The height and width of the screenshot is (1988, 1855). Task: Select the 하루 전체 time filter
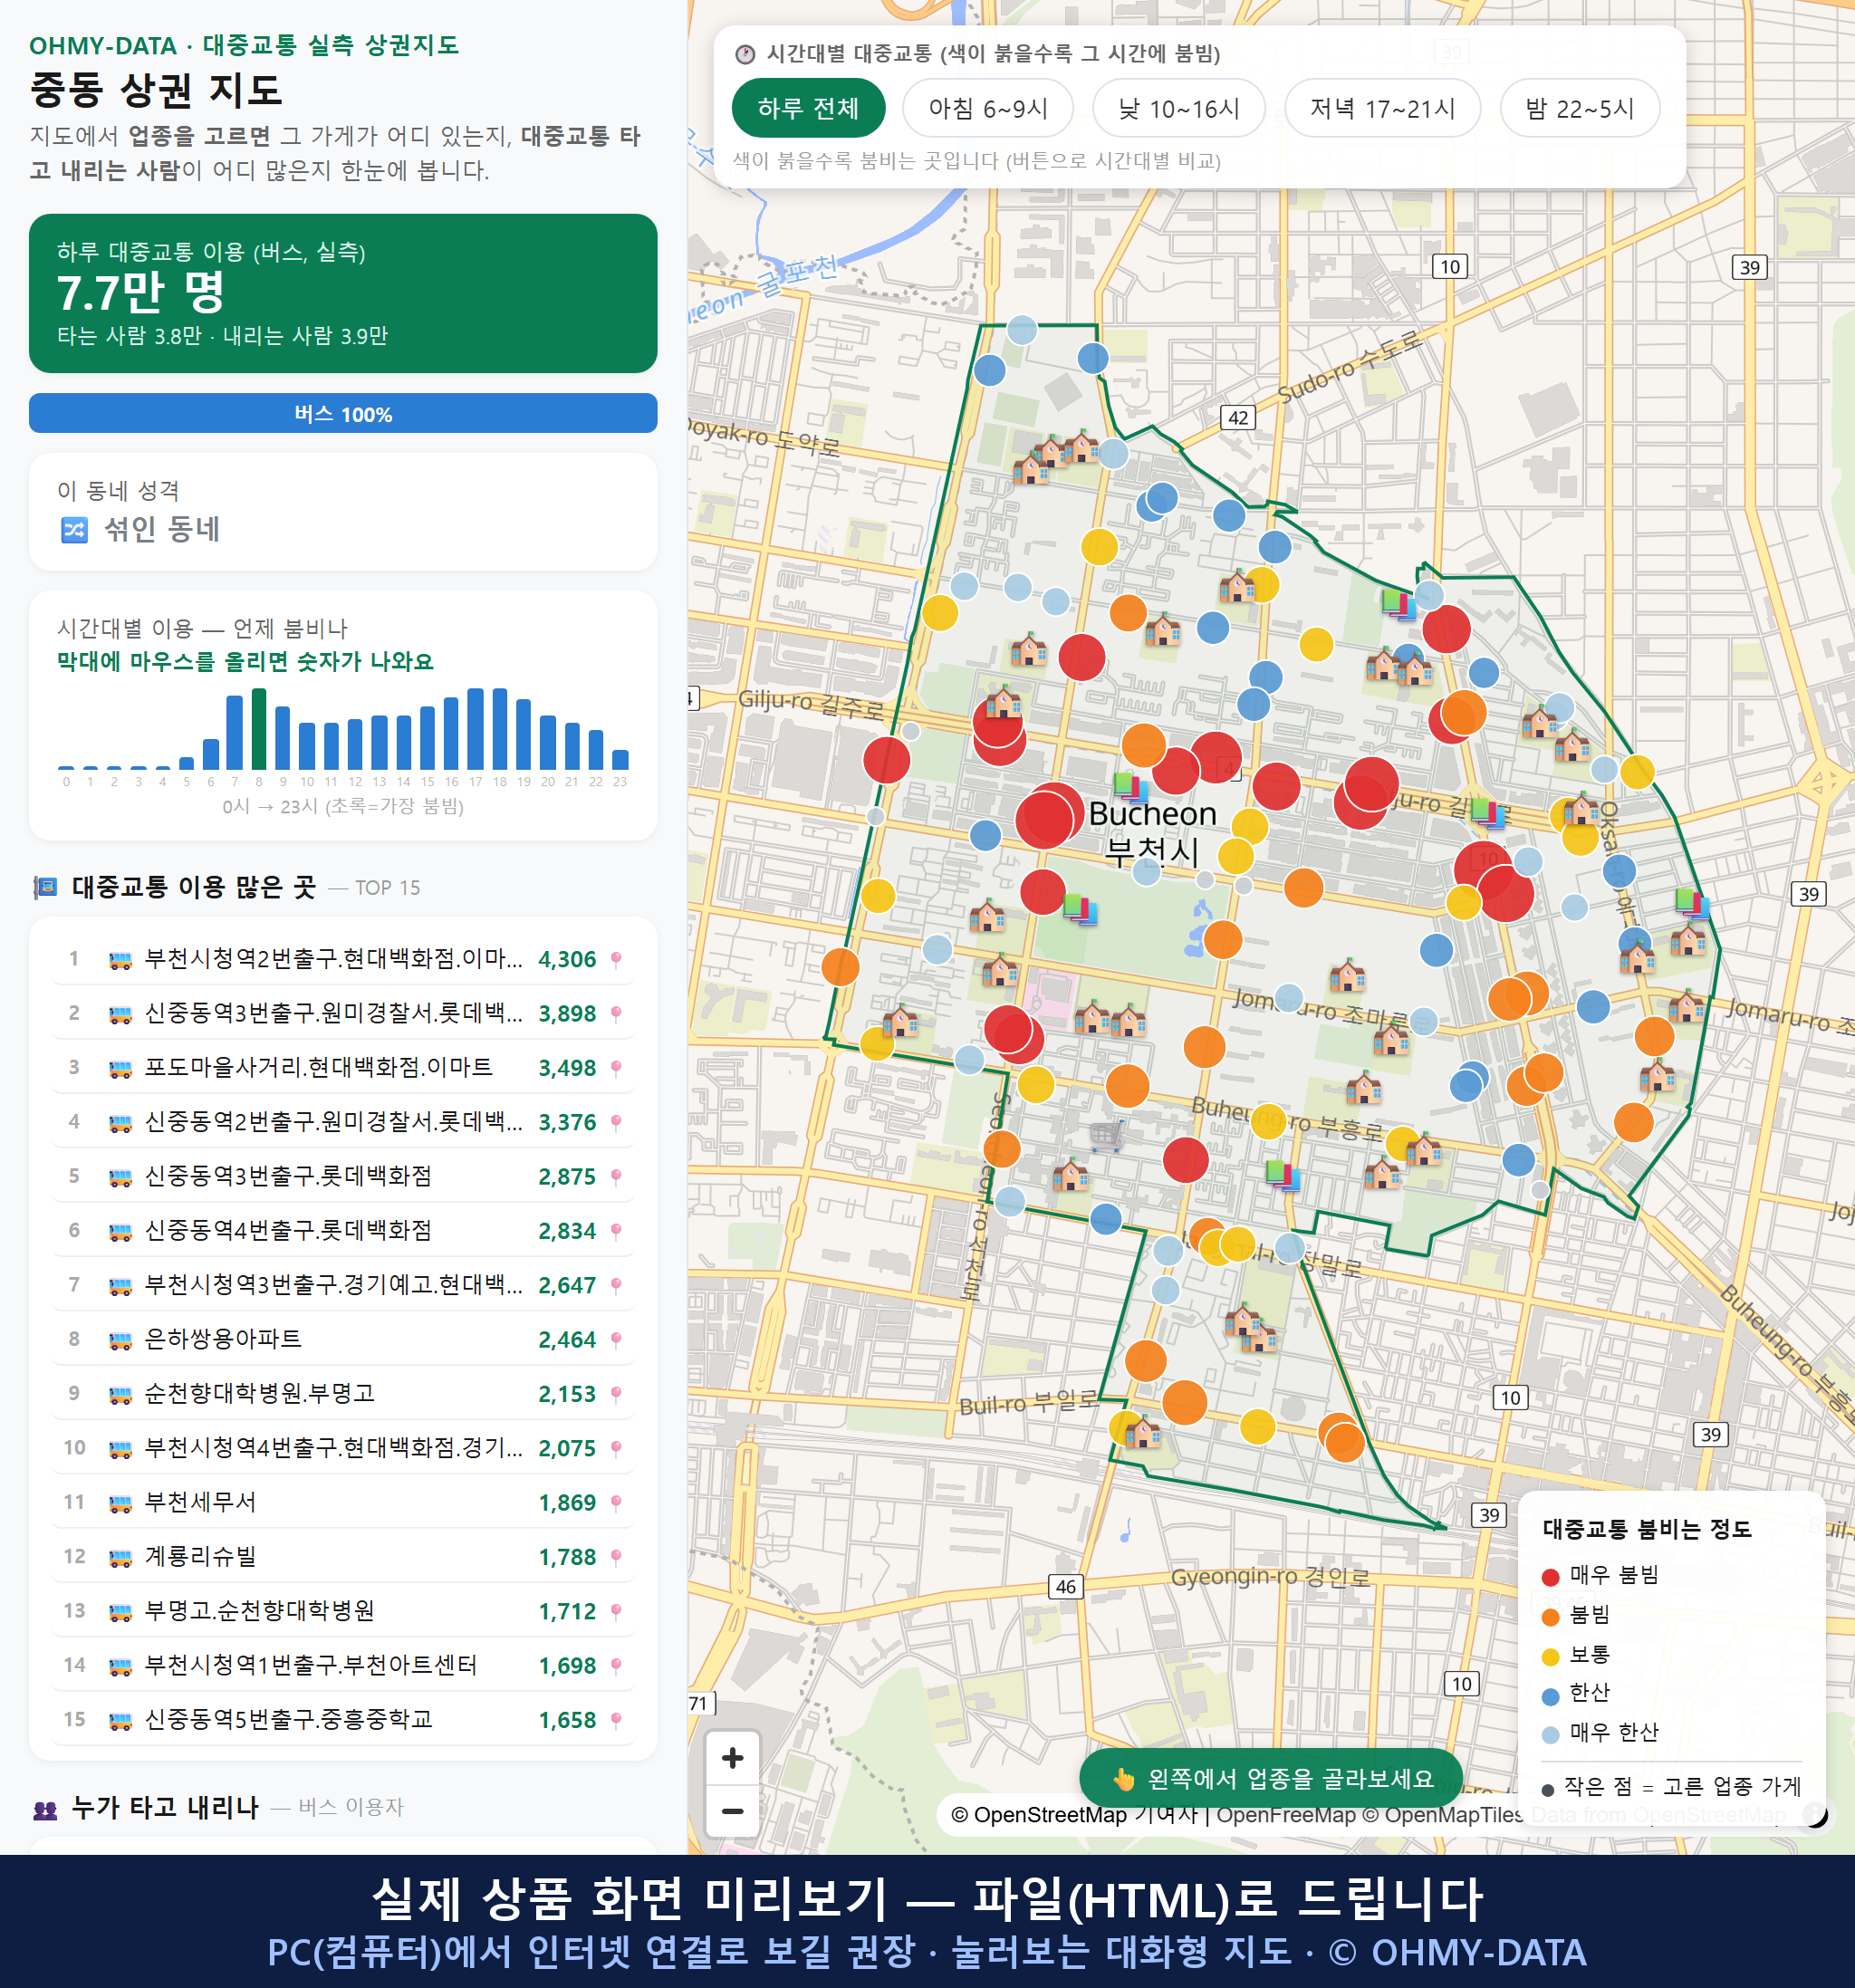click(x=808, y=108)
